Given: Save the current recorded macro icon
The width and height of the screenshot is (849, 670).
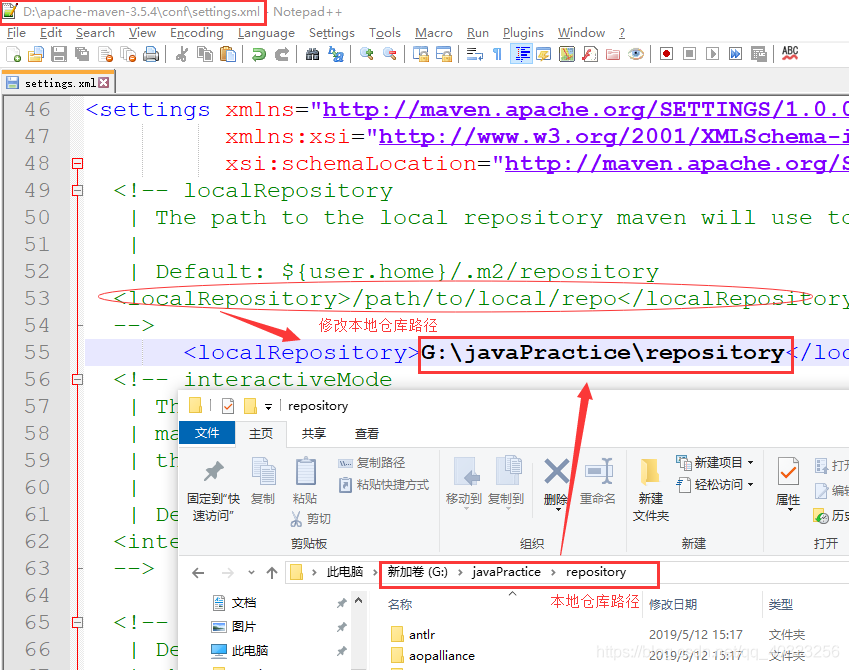Looking at the screenshot, I should click(x=759, y=54).
